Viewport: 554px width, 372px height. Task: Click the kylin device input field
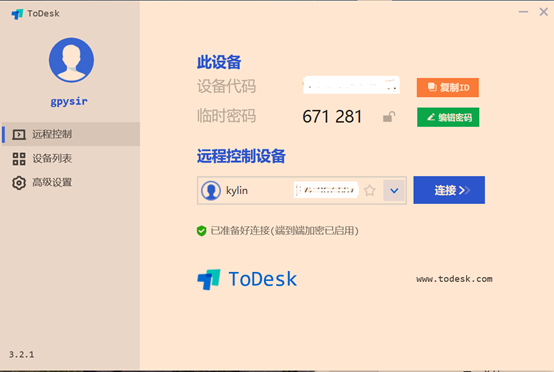pyautogui.click(x=302, y=190)
